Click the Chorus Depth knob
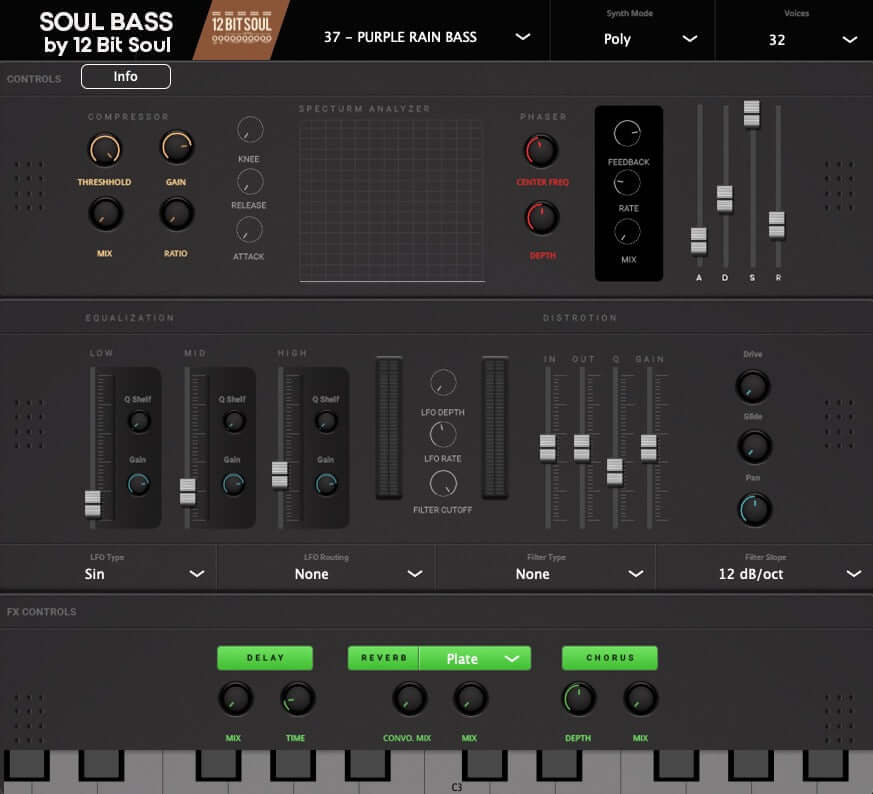Image resolution: width=873 pixels, height=794 pixels. [579, 699]
